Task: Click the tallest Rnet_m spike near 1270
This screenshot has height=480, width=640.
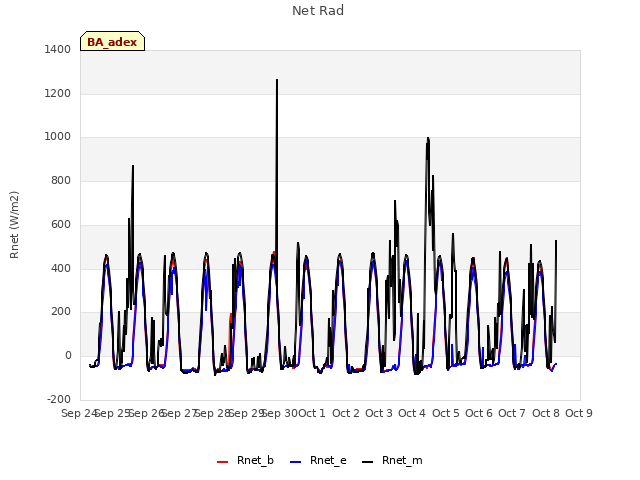Action: [x=277, y=80]
